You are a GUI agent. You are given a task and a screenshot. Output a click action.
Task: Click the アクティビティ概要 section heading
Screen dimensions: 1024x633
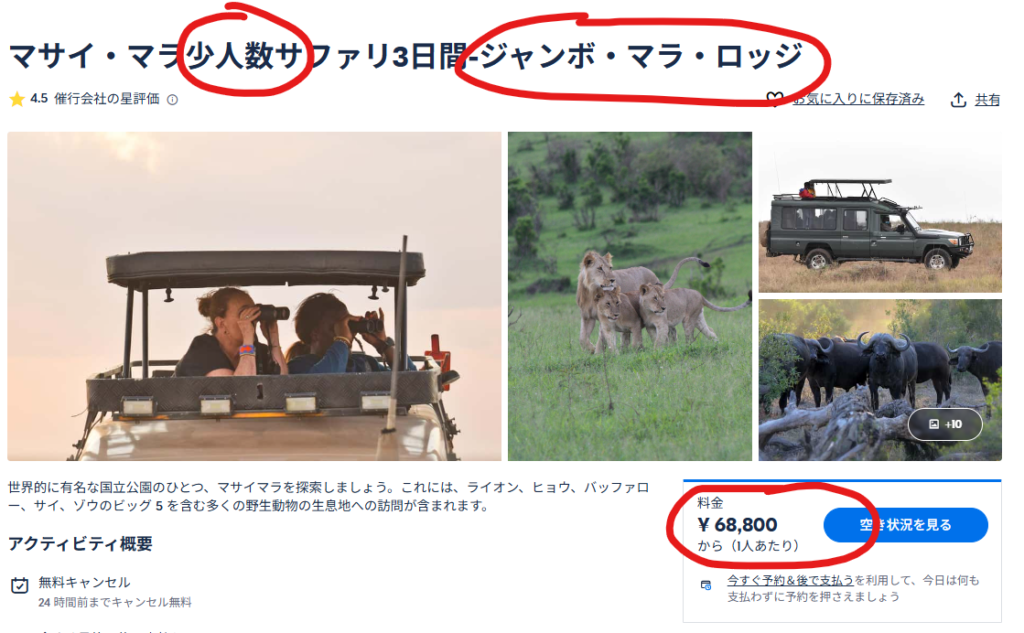(80, 544)
